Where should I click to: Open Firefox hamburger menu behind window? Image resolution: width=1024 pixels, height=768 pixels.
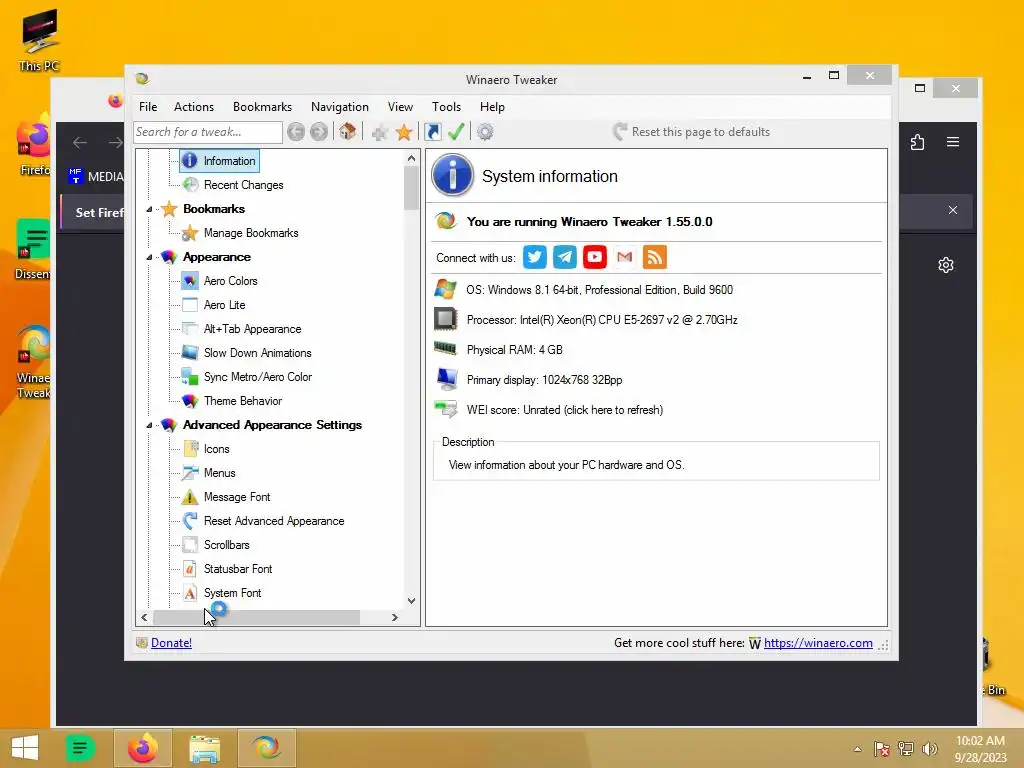[x=953, y=142]
